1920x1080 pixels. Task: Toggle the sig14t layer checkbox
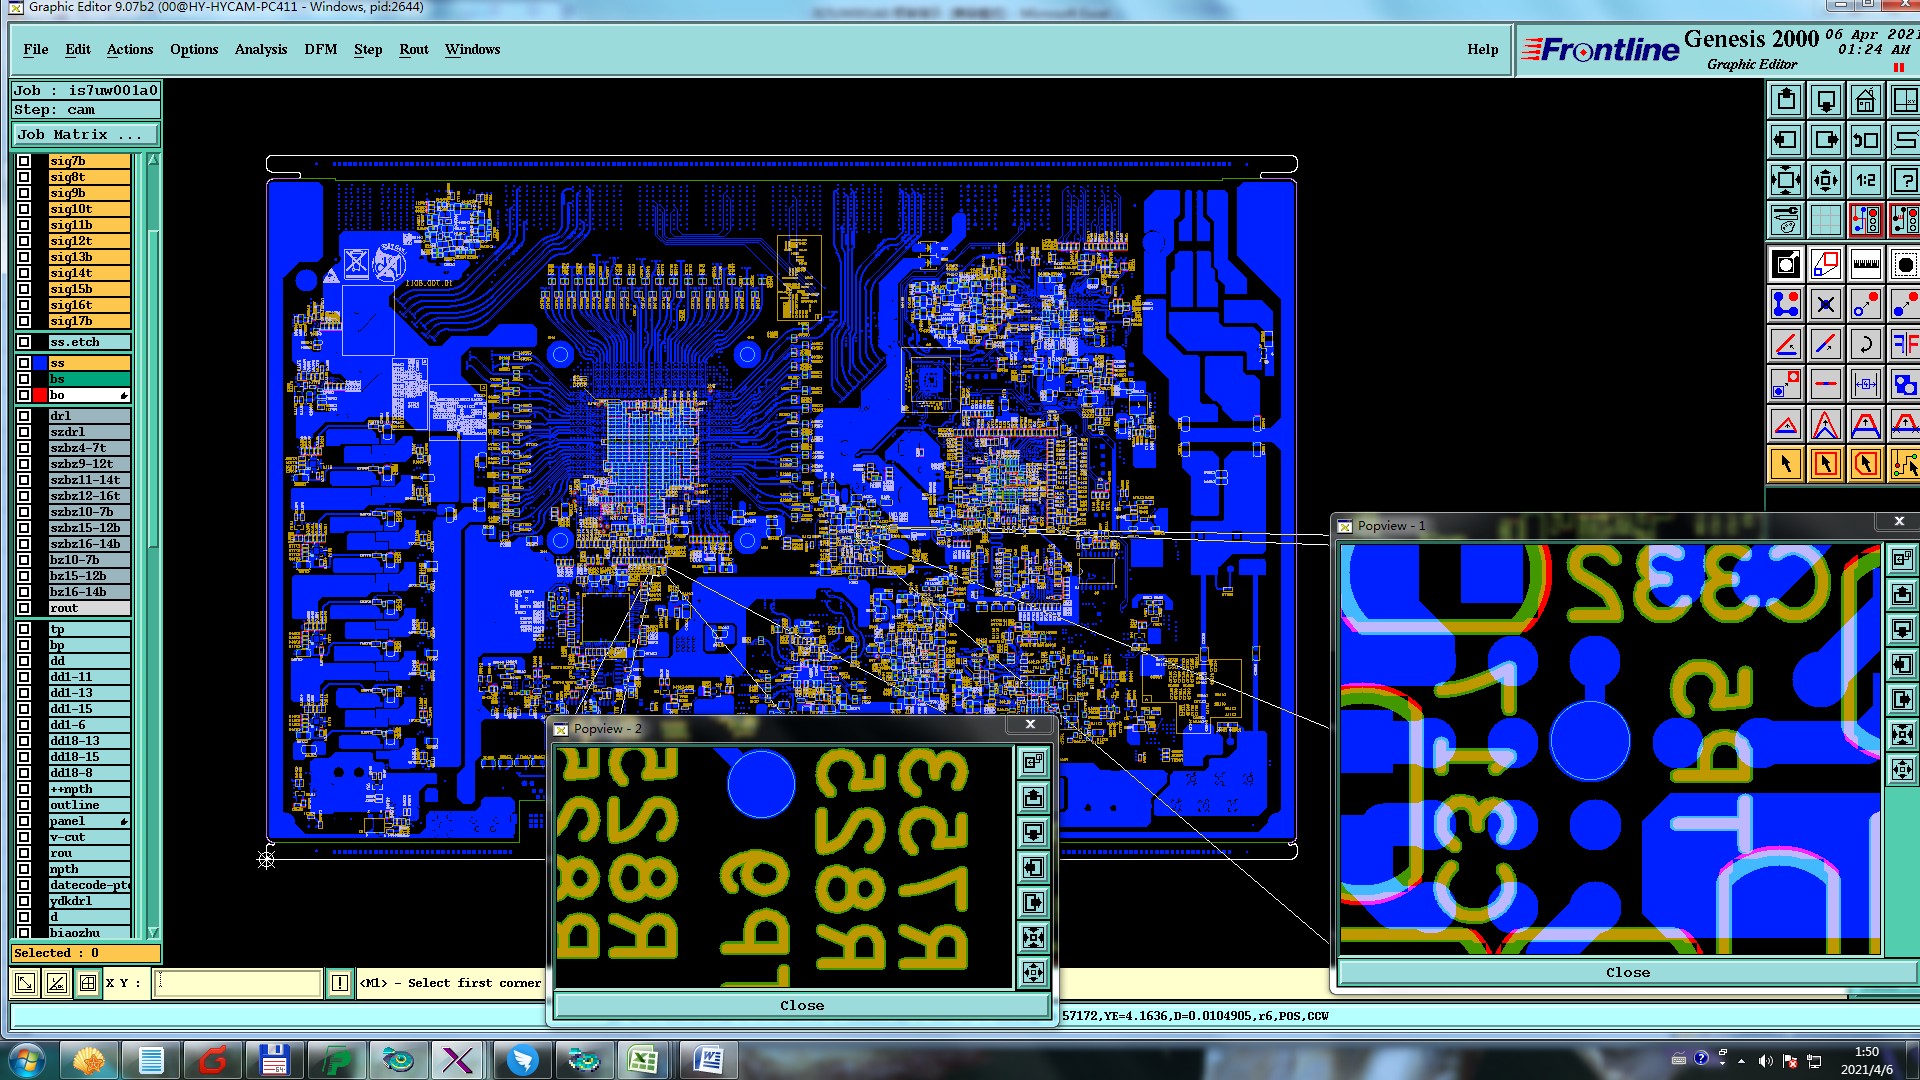[24, 273]
